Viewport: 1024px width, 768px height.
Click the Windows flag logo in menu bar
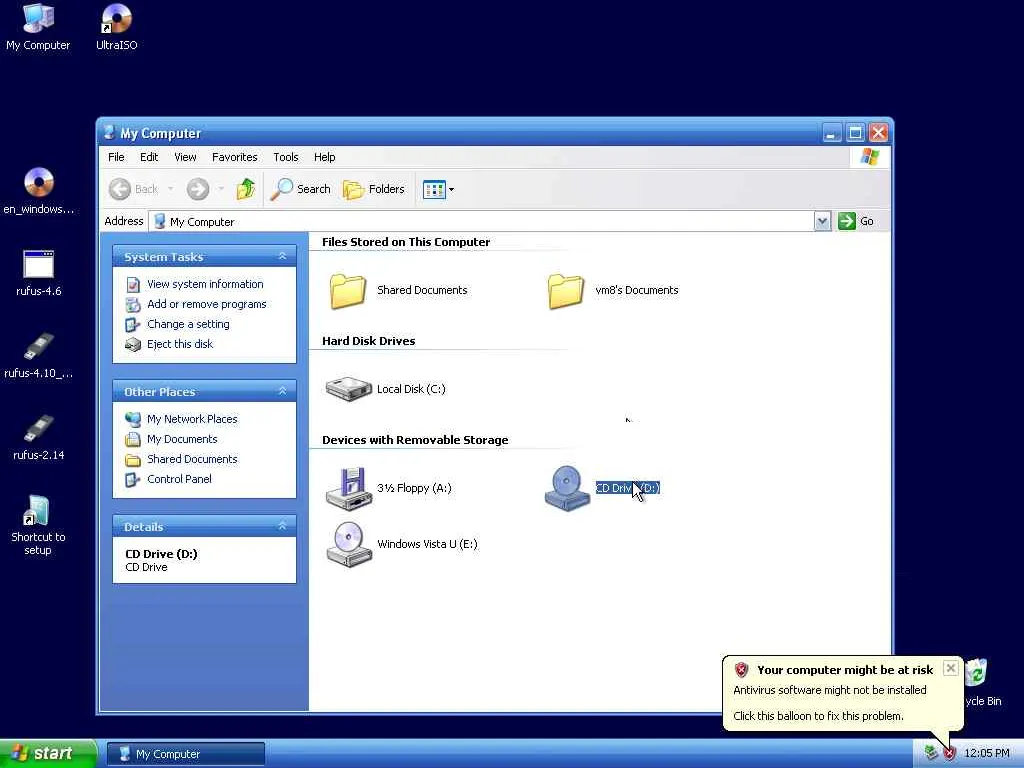[x=870, y=157]
